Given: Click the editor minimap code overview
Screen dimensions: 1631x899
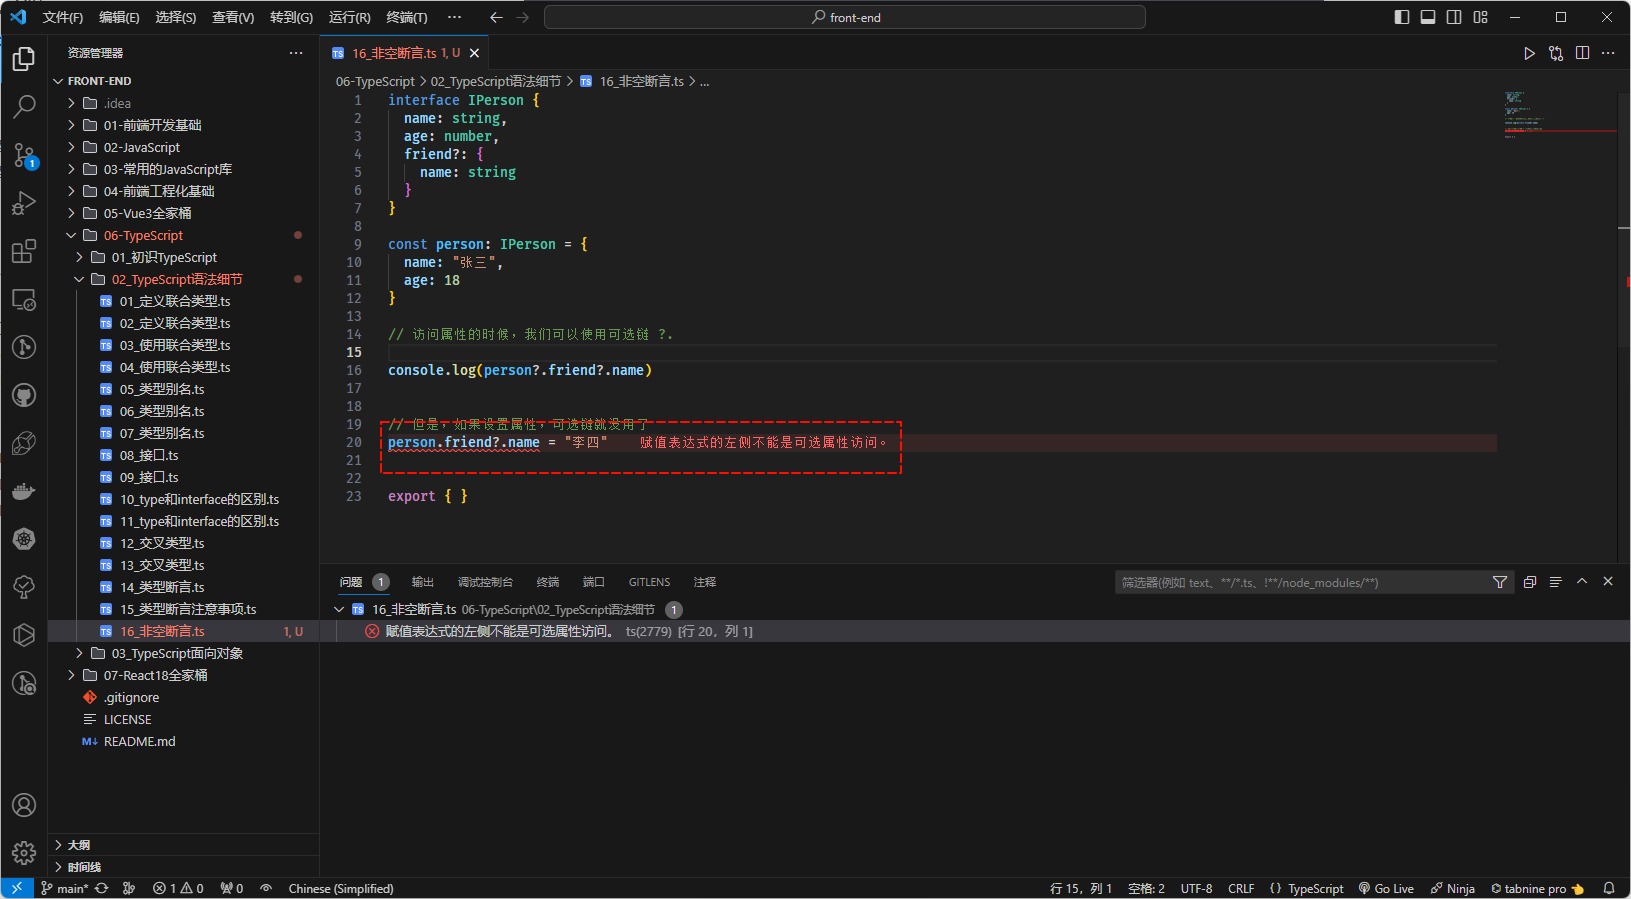Looking at the screenshot, I should [1525, 115].
